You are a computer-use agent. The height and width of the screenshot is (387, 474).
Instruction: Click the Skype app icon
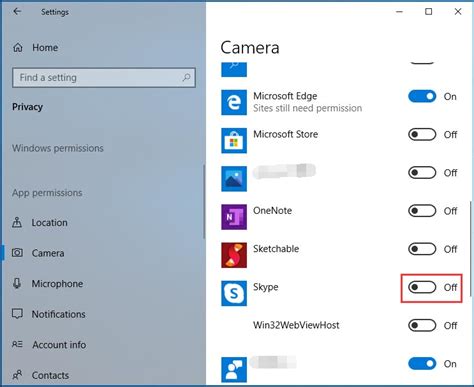click(x=234, y=293)
